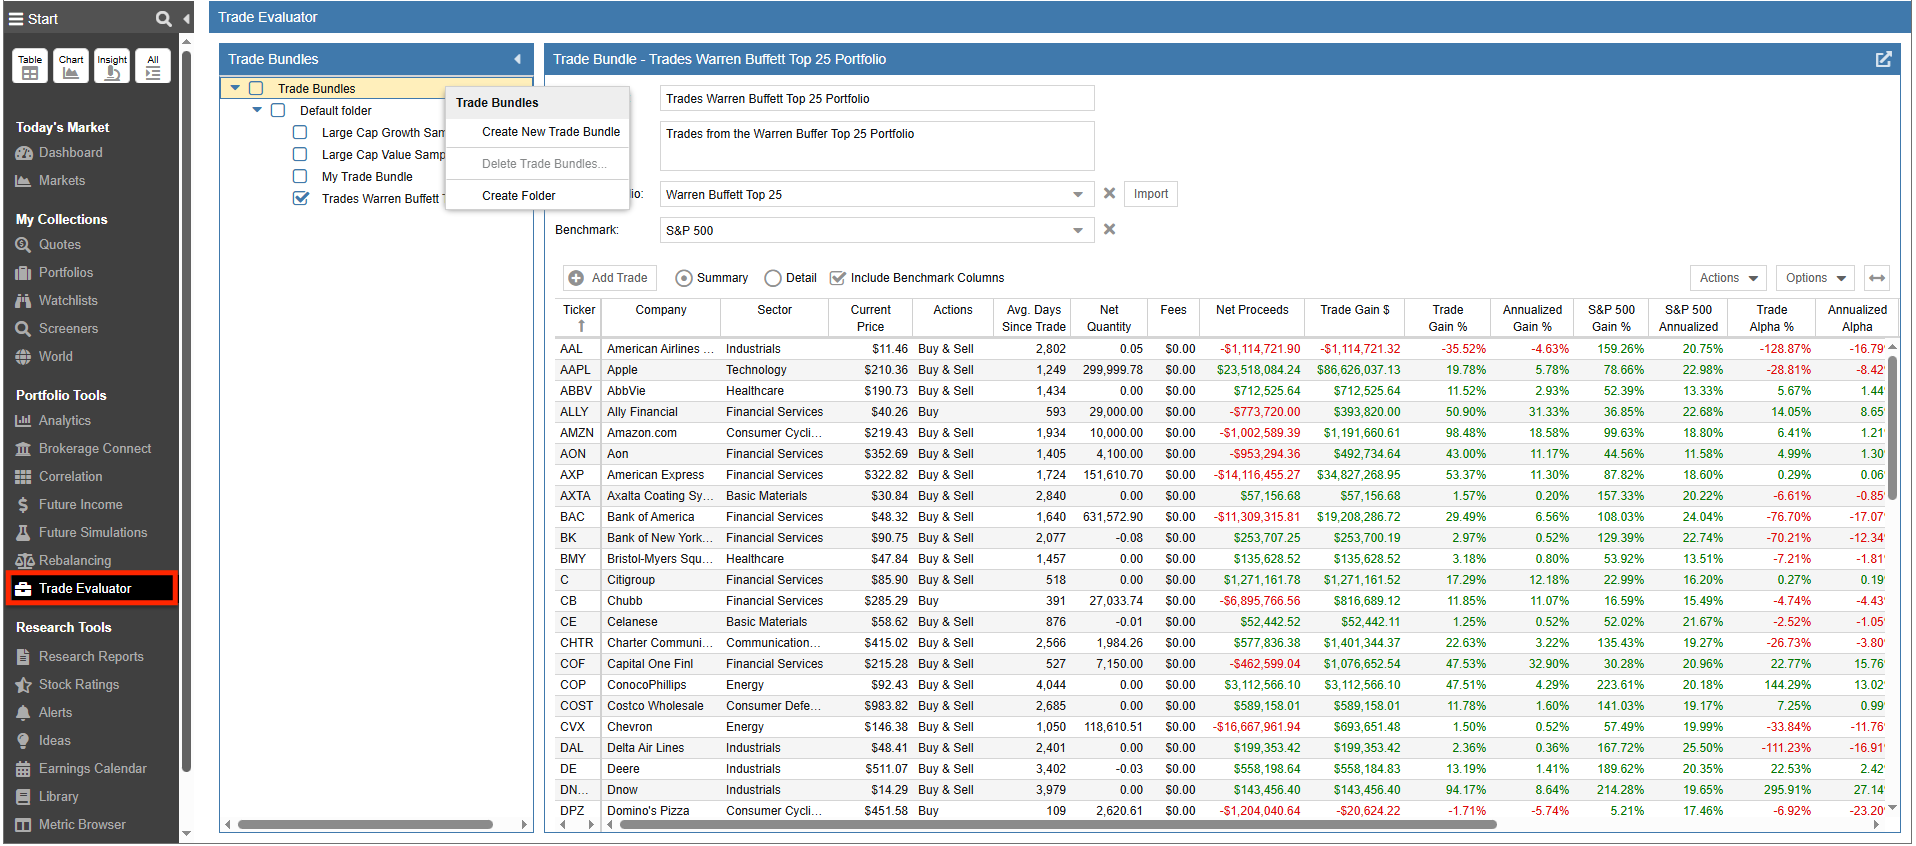Open the Insight view icon
The width and height of the screenshot is (1916, 846).
pos(112,66)
